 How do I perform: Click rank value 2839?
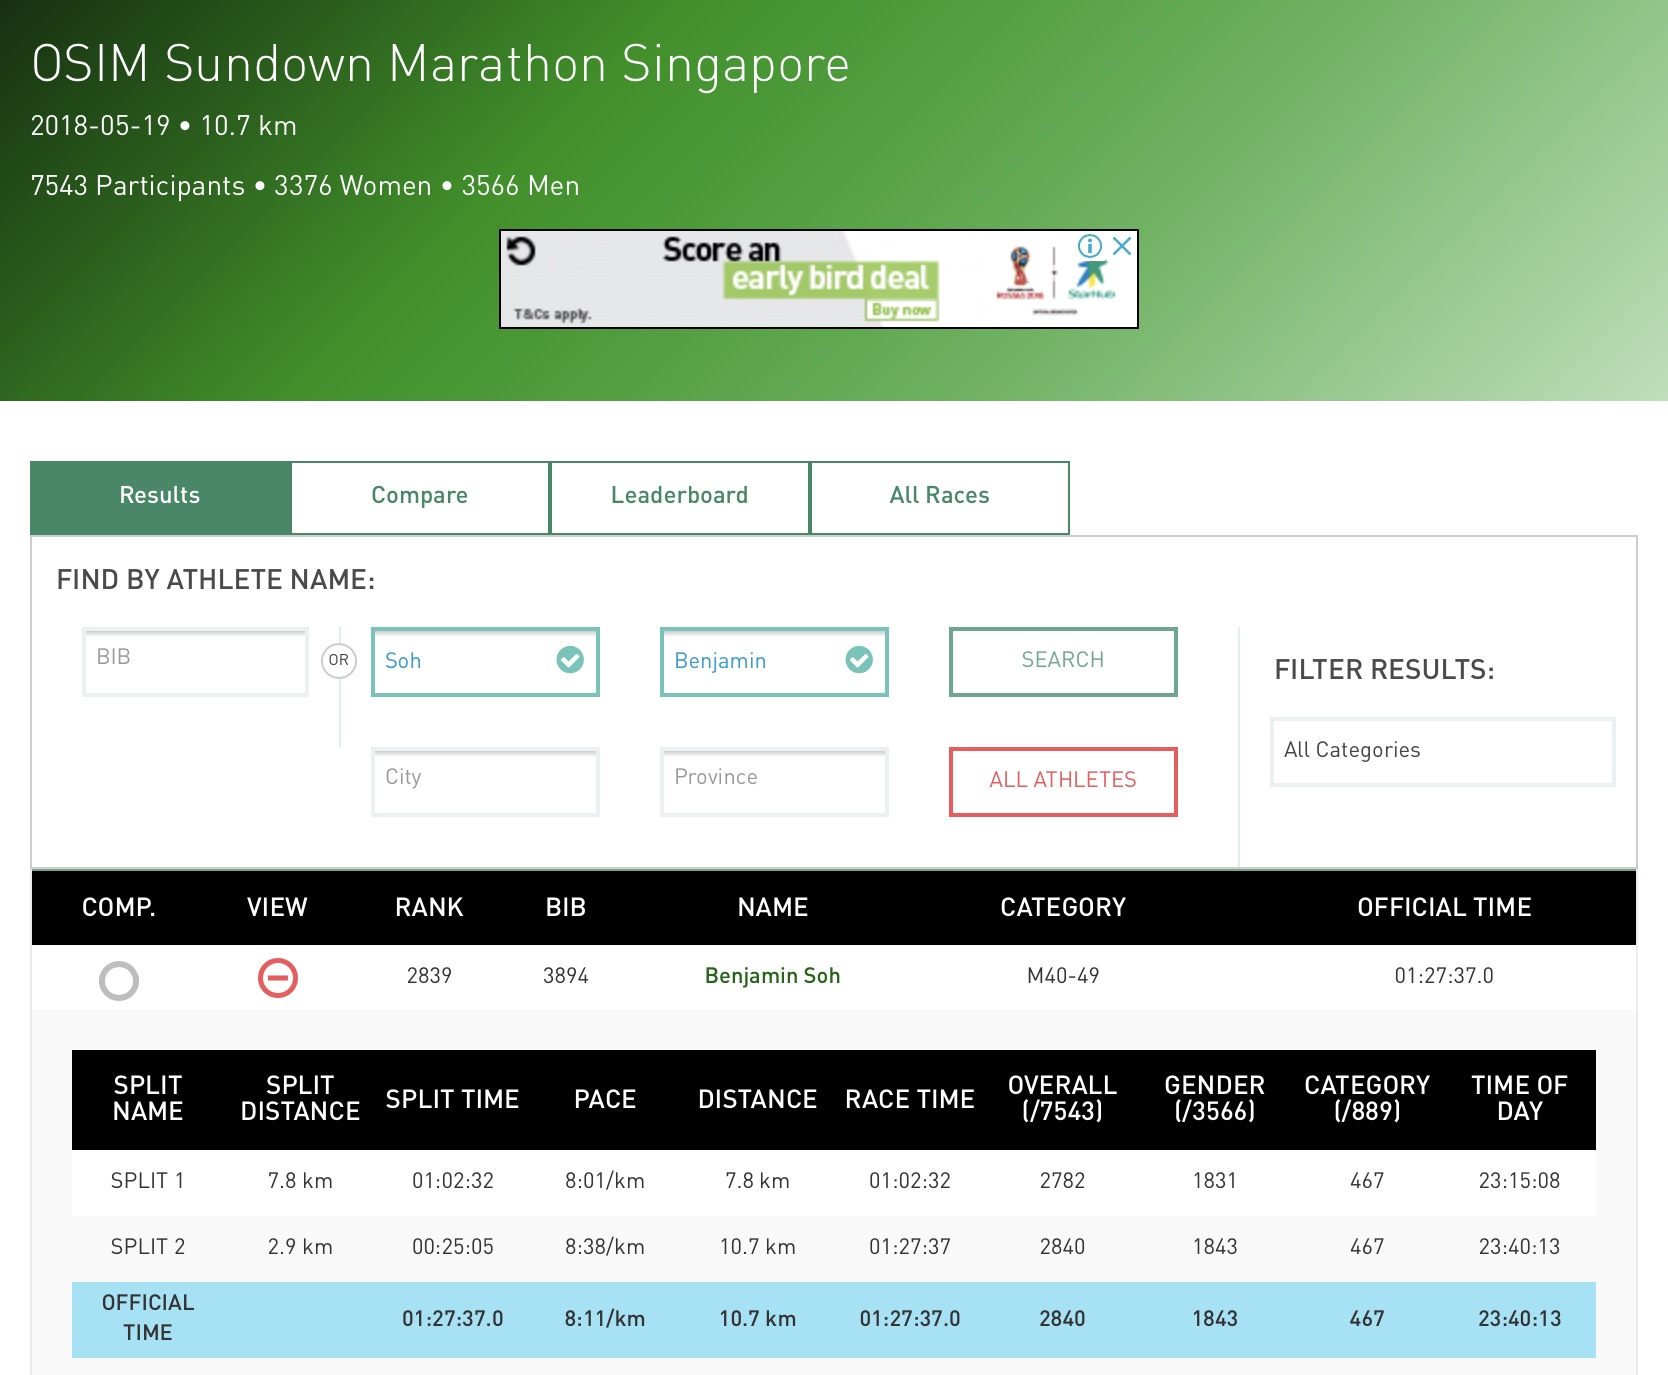(429, 976)
